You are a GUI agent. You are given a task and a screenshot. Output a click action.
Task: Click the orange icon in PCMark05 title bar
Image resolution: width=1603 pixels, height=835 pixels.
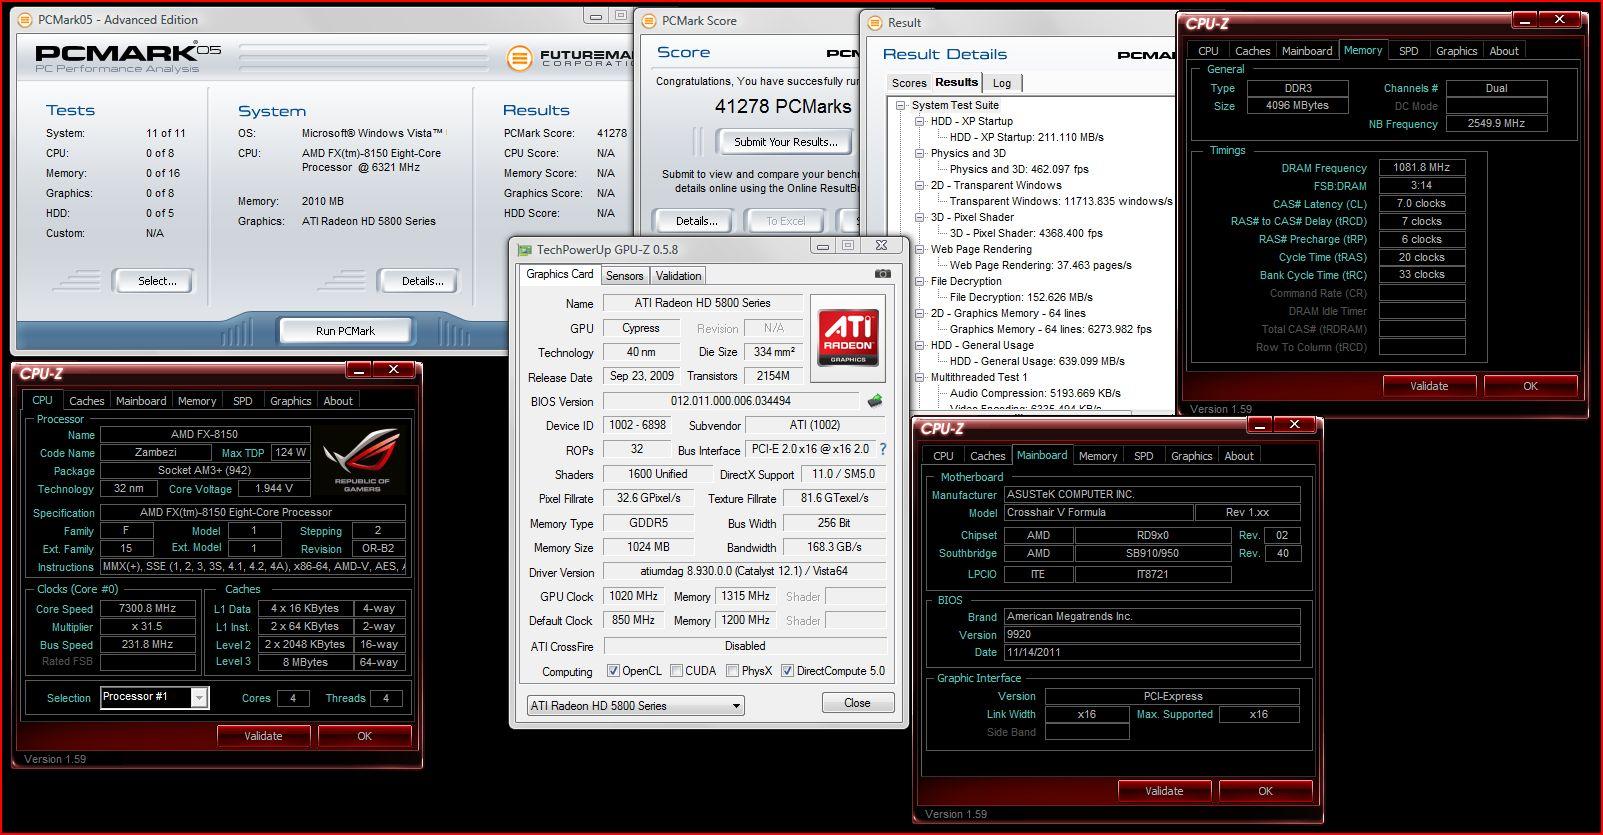click(24, 19)
